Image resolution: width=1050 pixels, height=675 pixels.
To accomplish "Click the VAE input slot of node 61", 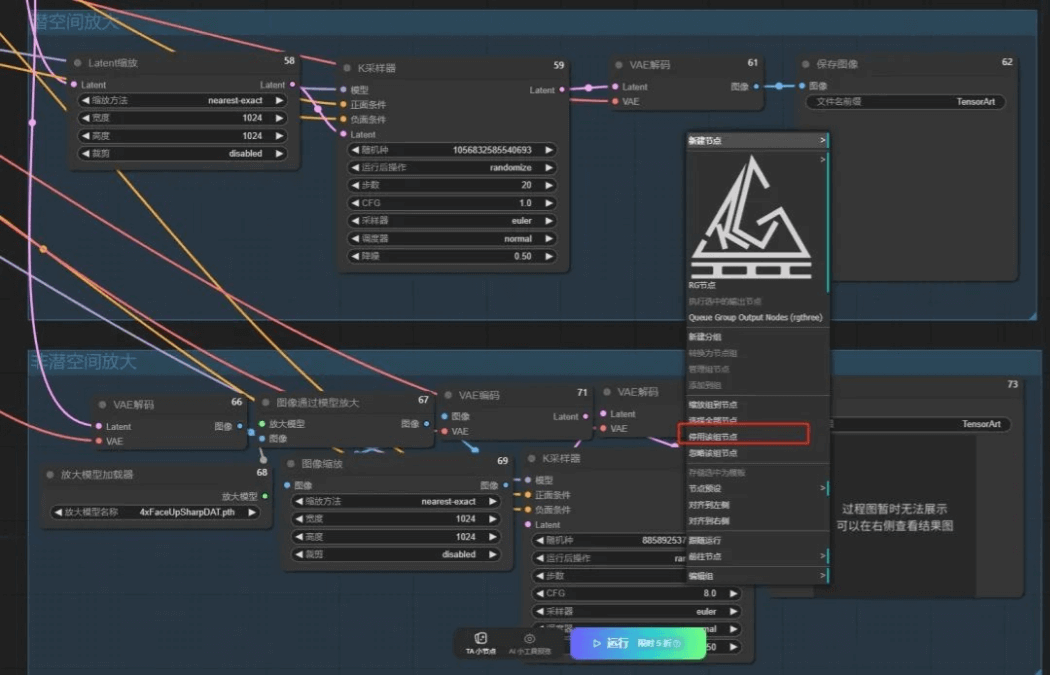I will (615, 101).
